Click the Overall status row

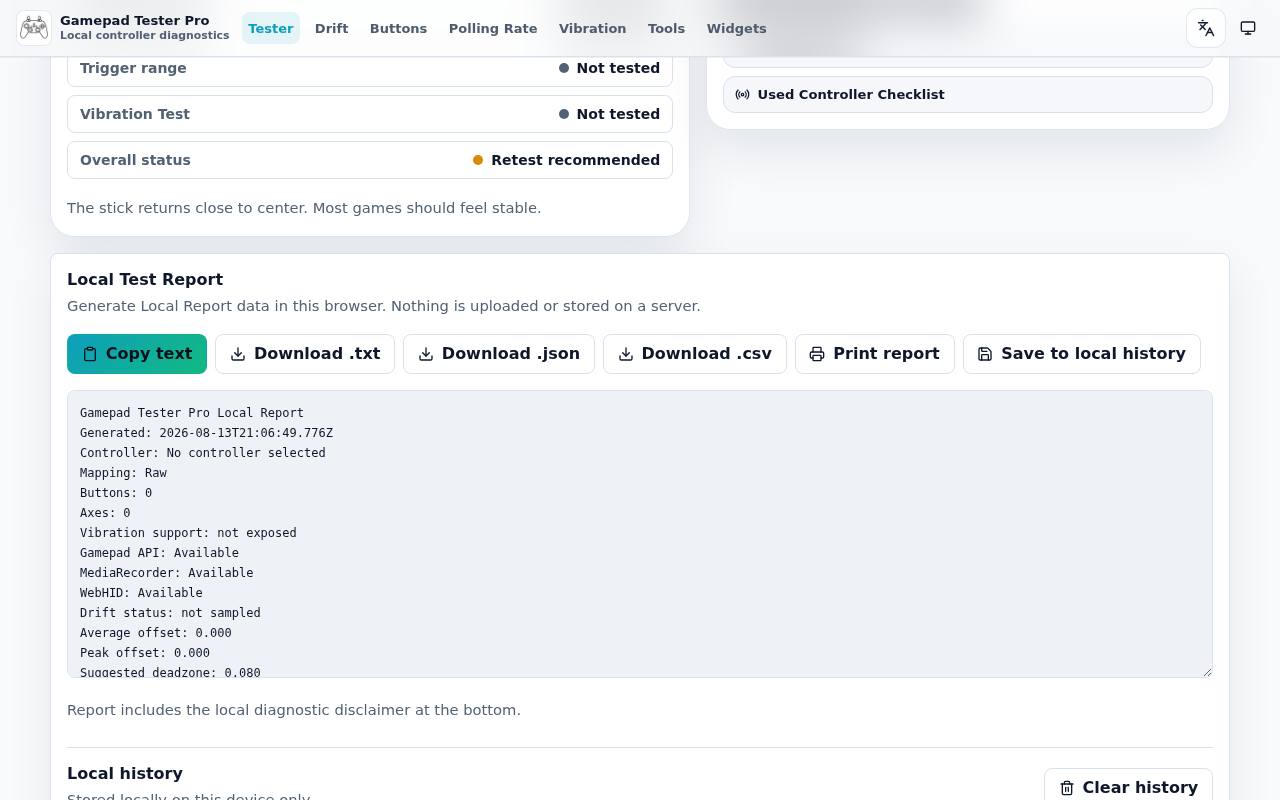[370, 160]
